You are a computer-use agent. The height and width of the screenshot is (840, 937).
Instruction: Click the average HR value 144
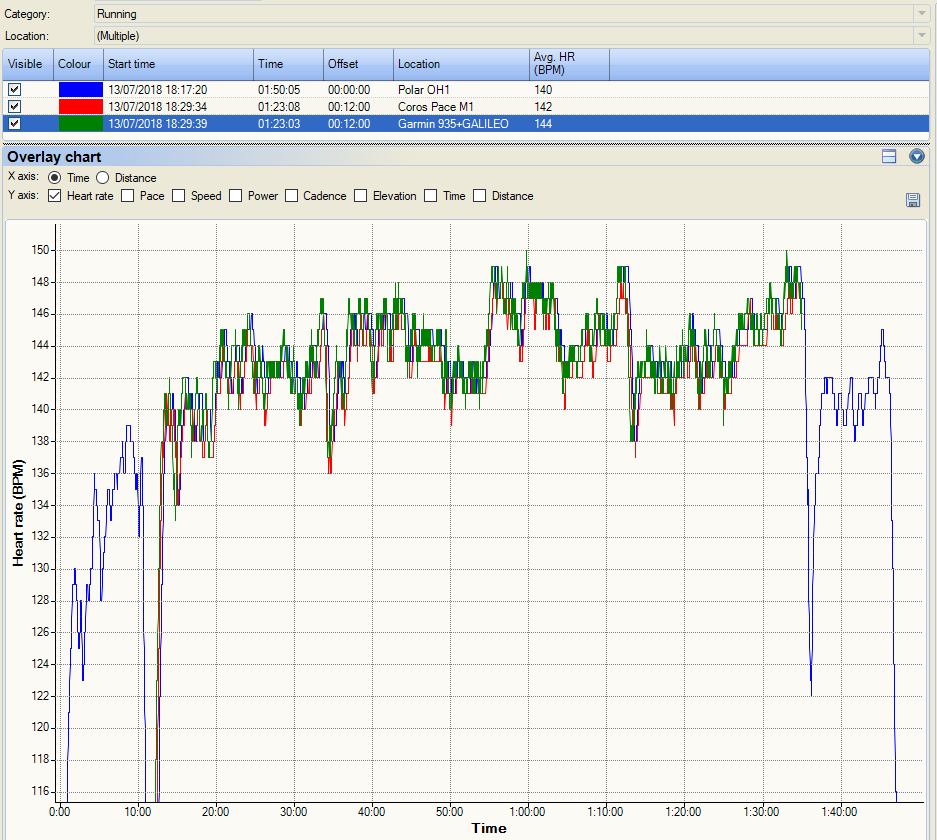pyautogui.click(x=543, y=124)
